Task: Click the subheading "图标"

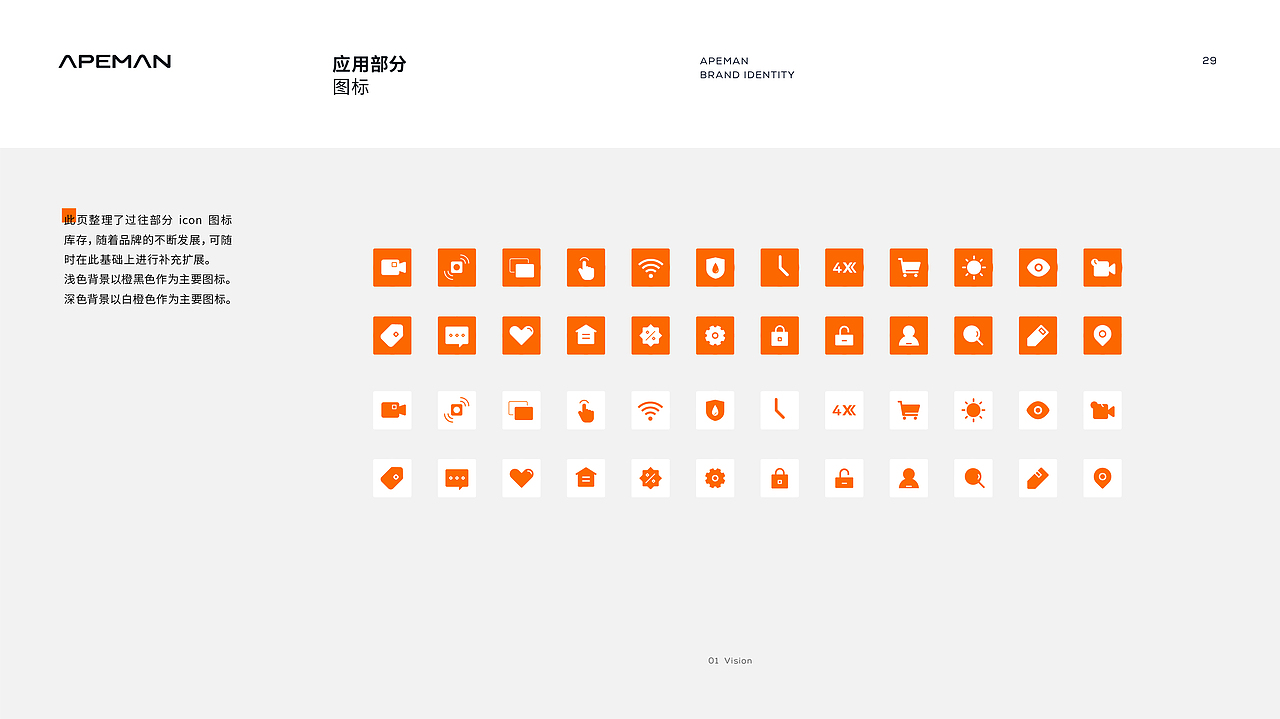Action: coord(351,87)
